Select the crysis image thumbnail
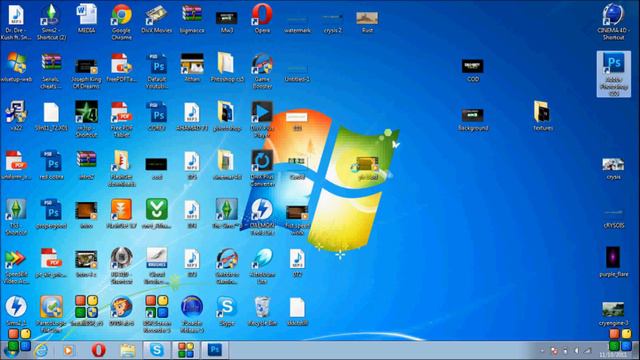The image size is (640, 360). 613,165
